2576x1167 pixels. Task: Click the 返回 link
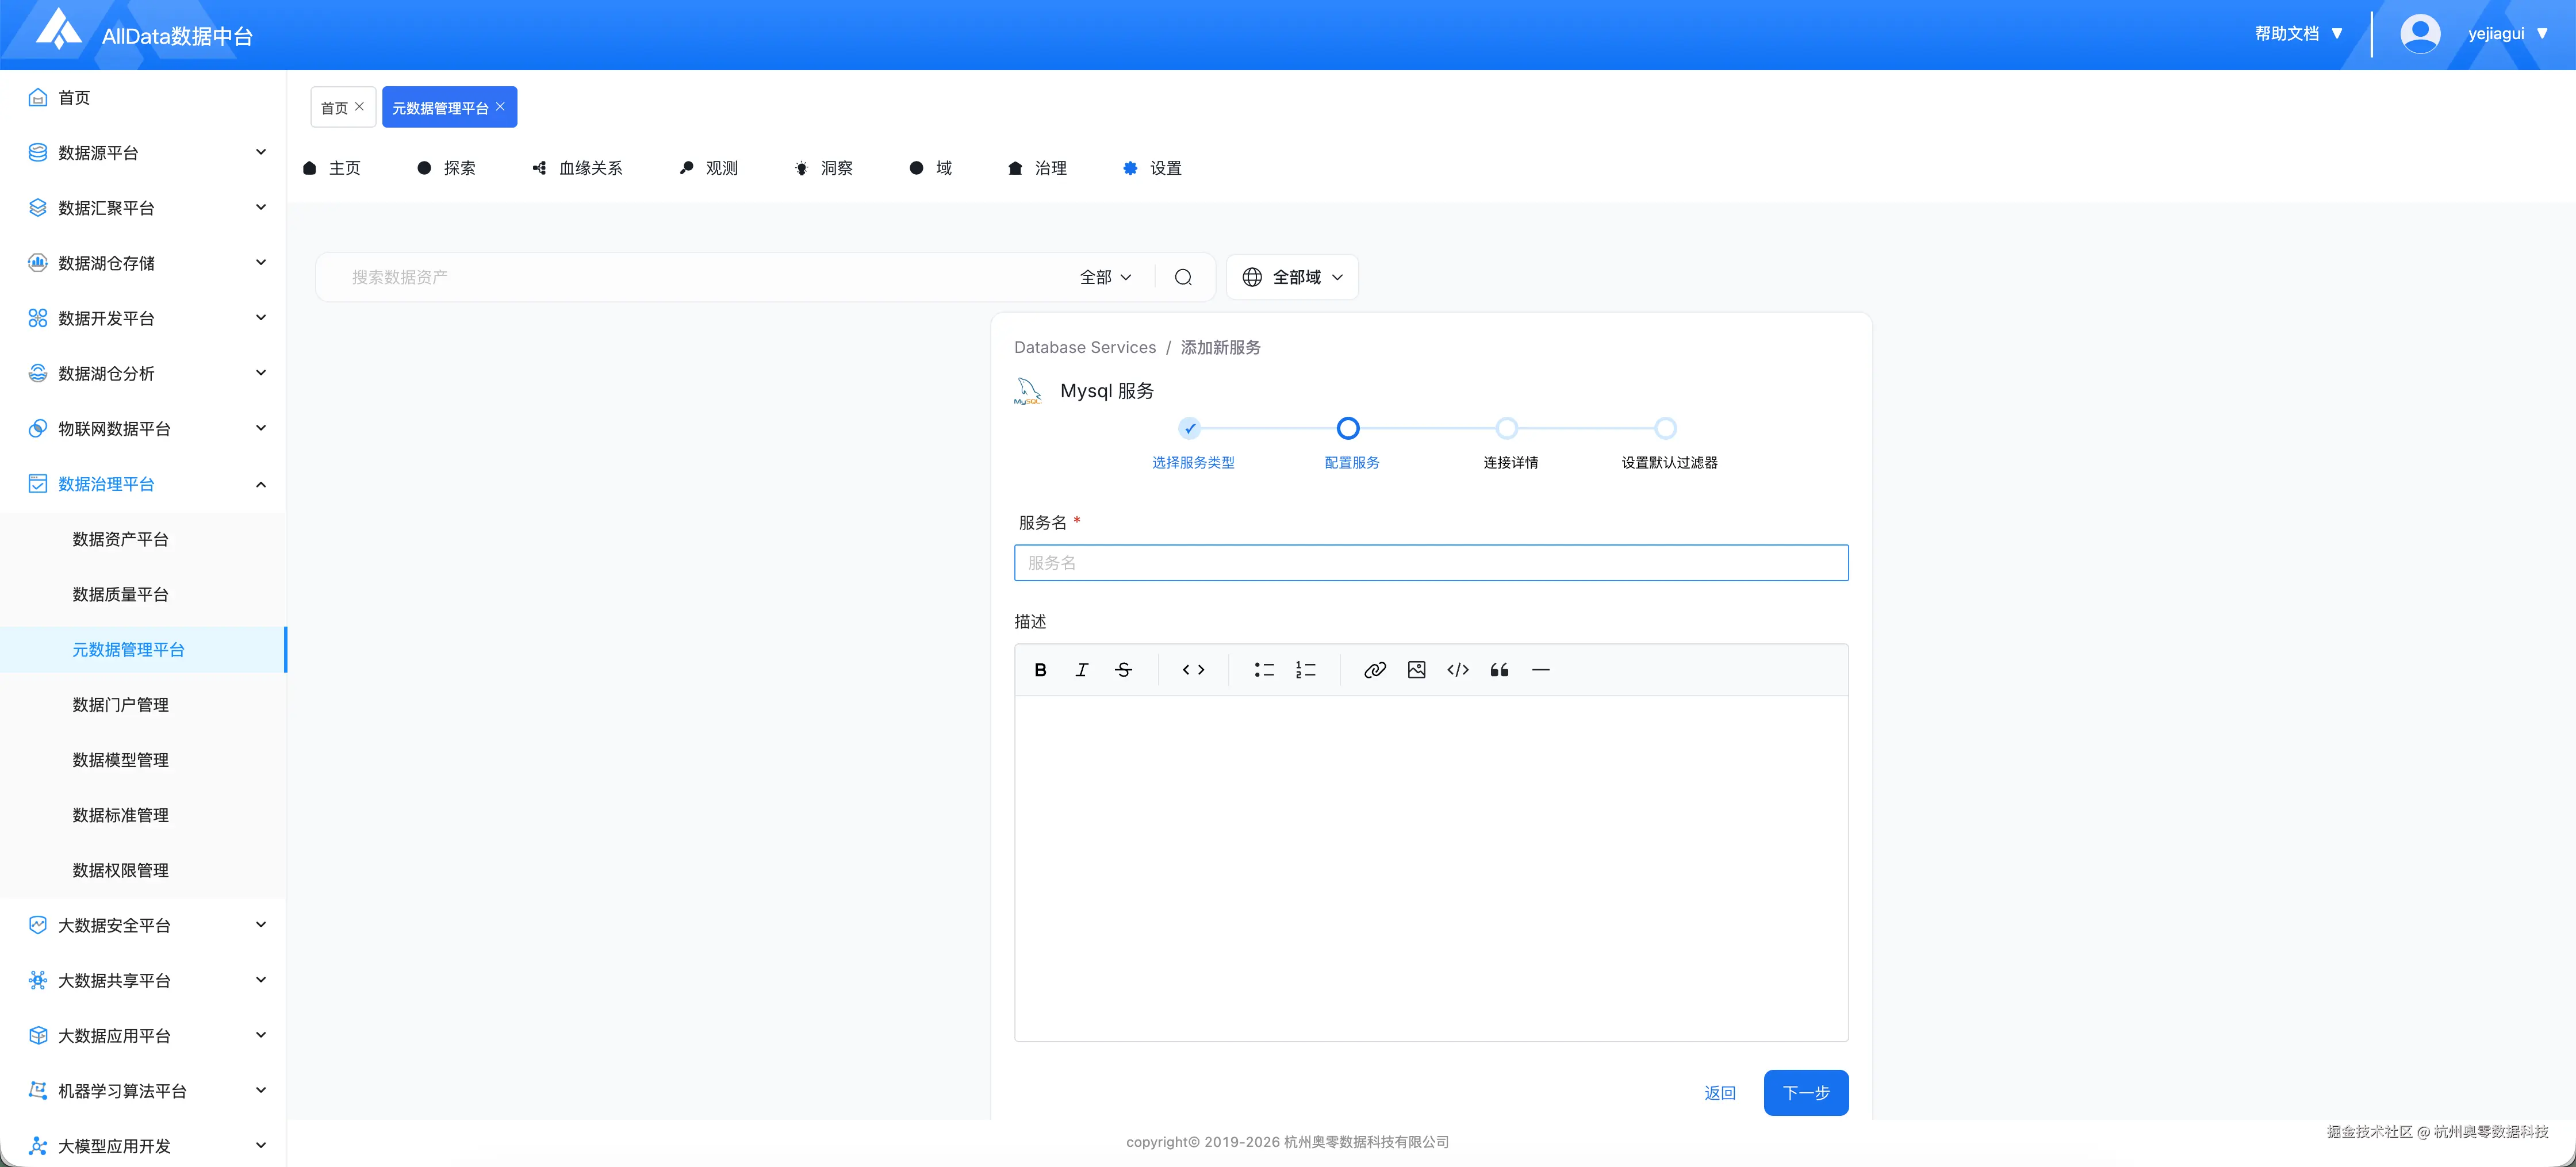coord(1720,1092)
